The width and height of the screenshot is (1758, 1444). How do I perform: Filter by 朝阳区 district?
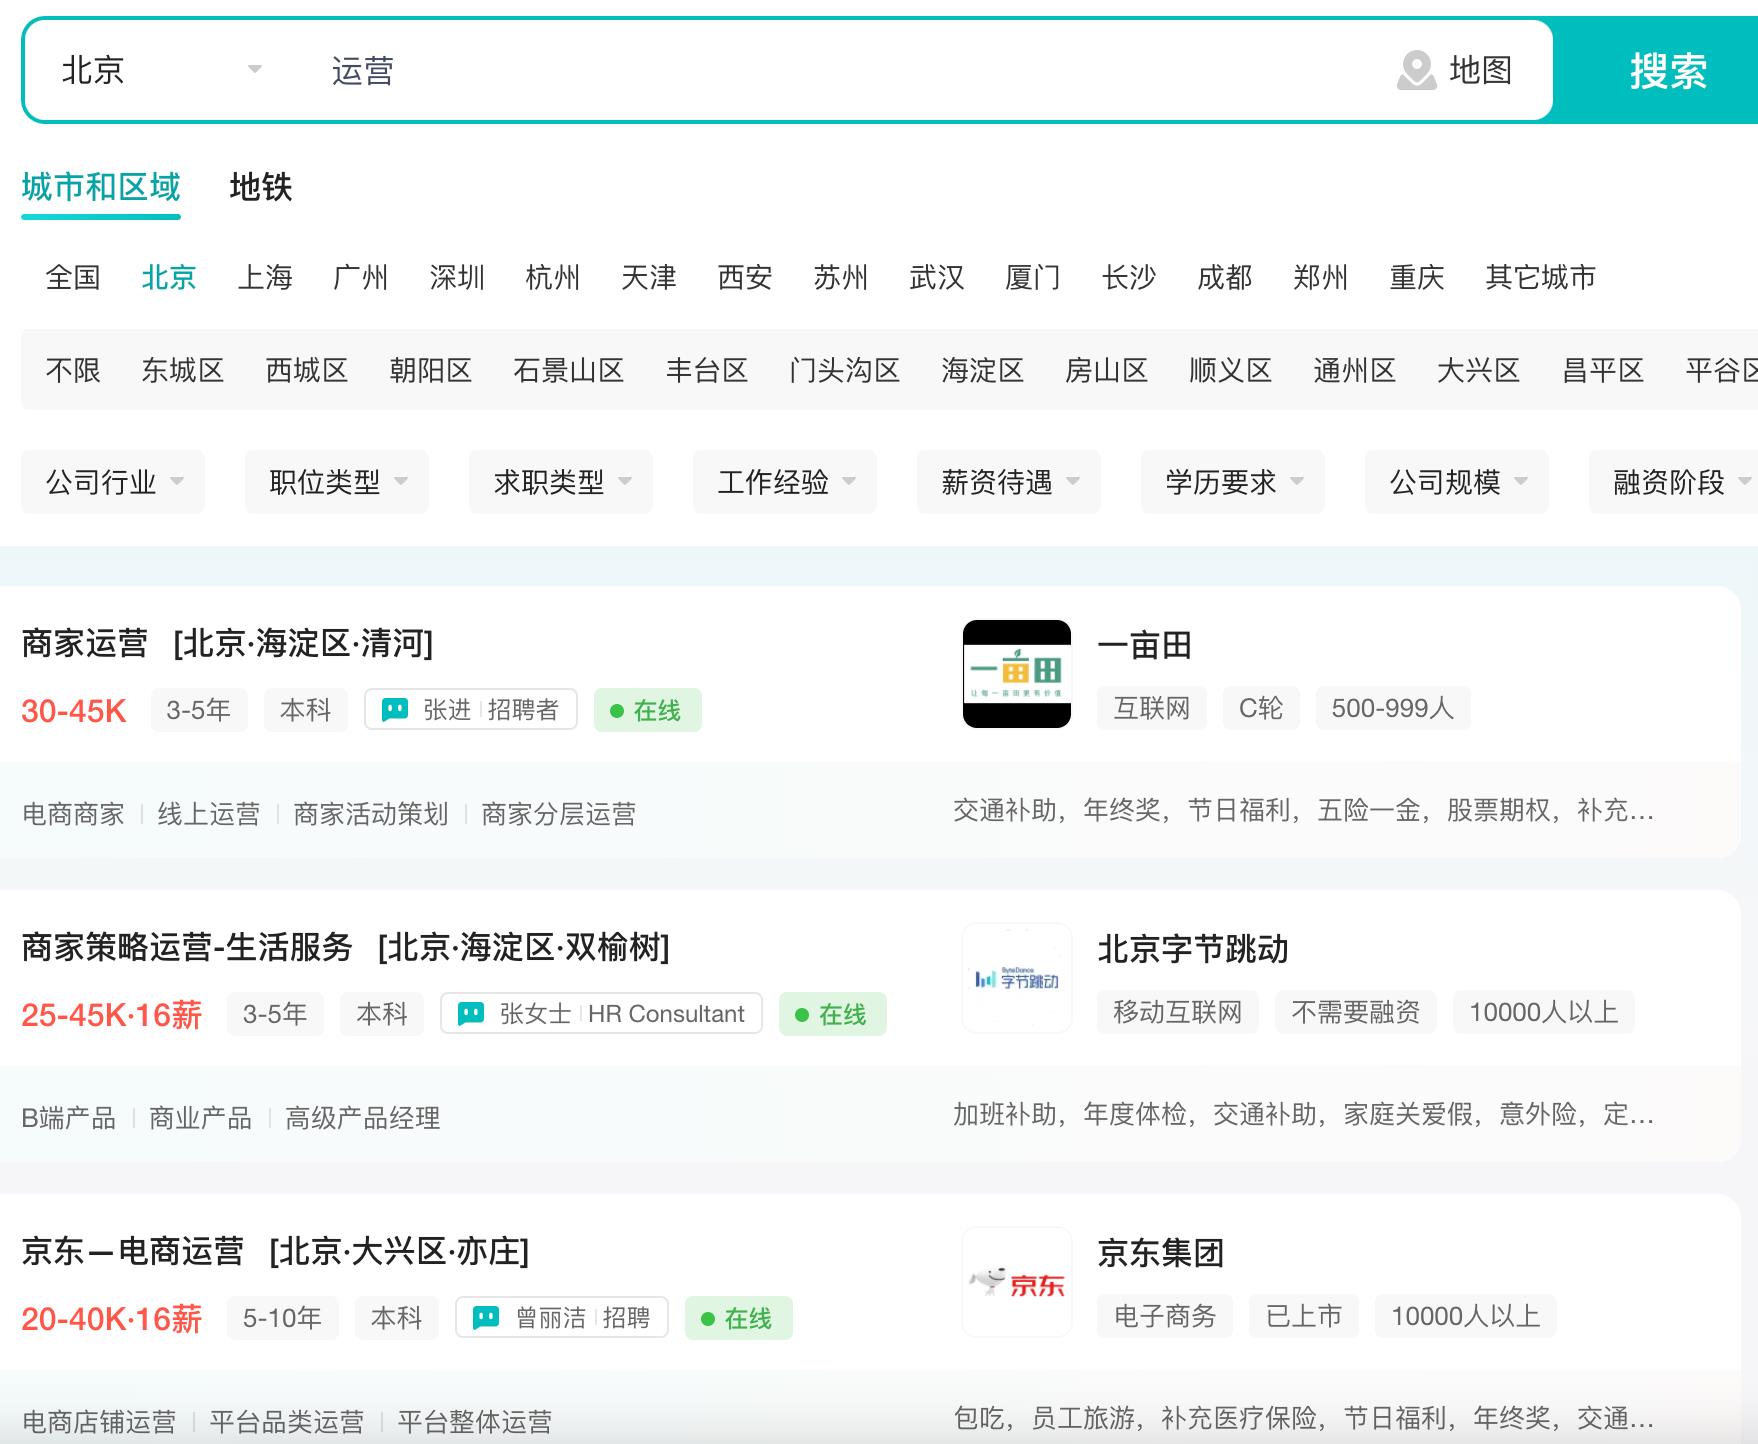point(431,371)
